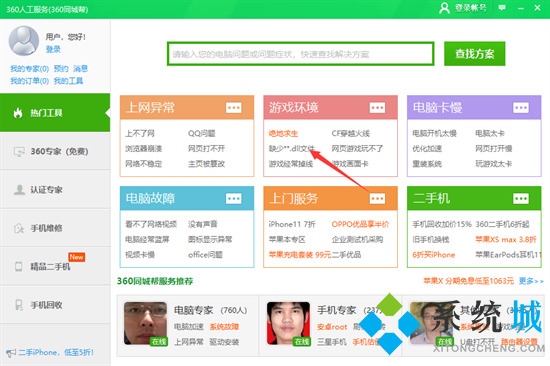Select 电脑经常蓝屏 entry

click(147, 239)
